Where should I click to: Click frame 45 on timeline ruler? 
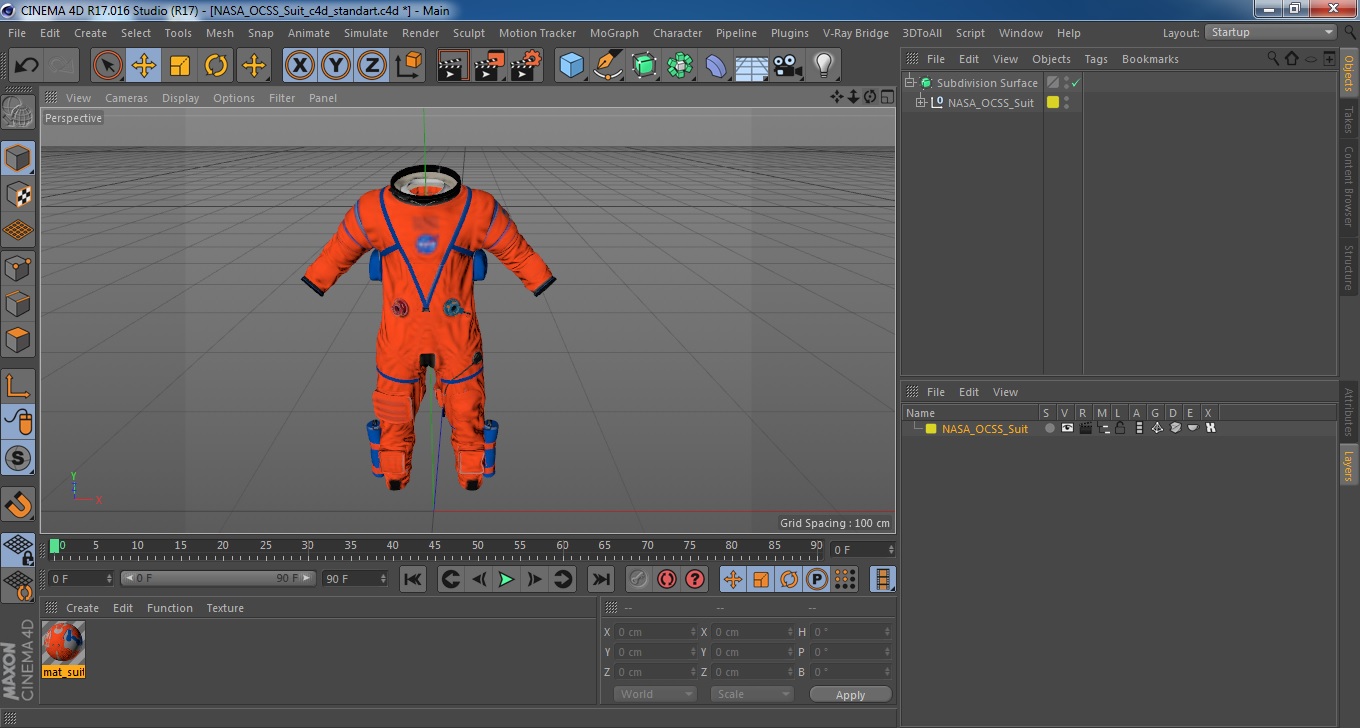[x=435, y=547]
